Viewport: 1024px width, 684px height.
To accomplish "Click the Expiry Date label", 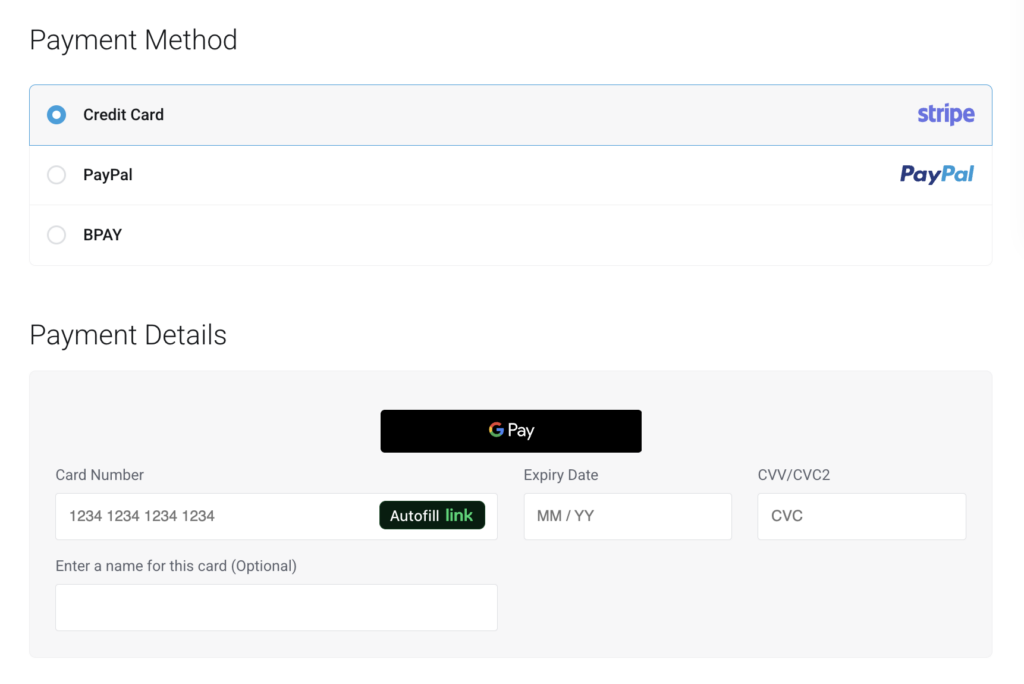I will [561, 475].
